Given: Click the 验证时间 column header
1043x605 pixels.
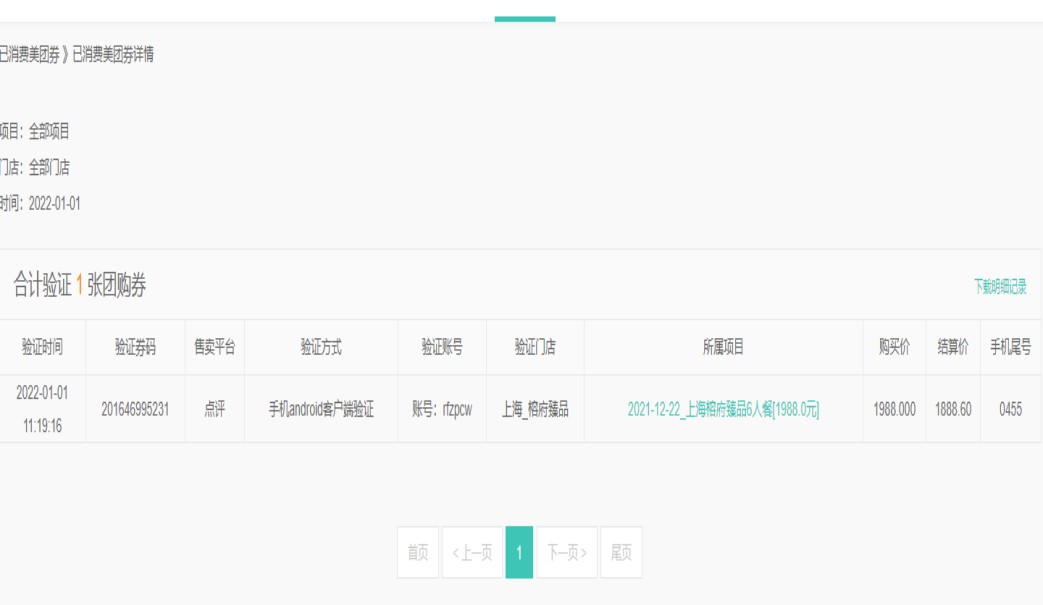Looking at the screenshot, I should [42, 347].
